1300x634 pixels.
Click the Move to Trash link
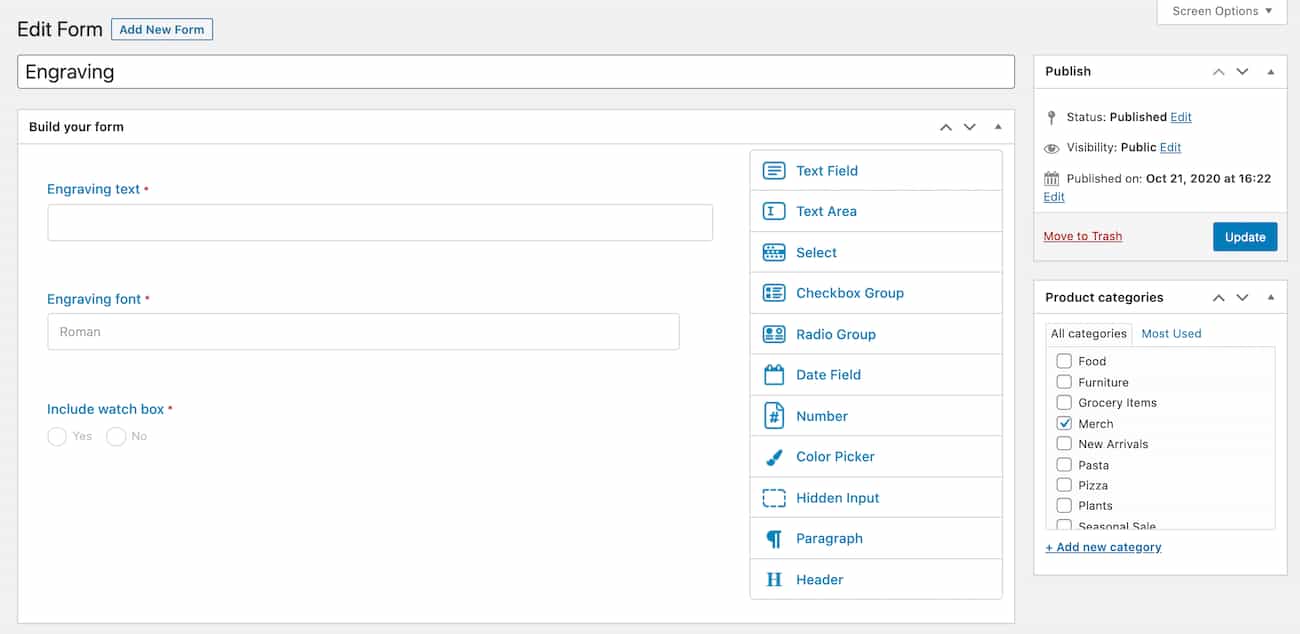(1083, 237)
